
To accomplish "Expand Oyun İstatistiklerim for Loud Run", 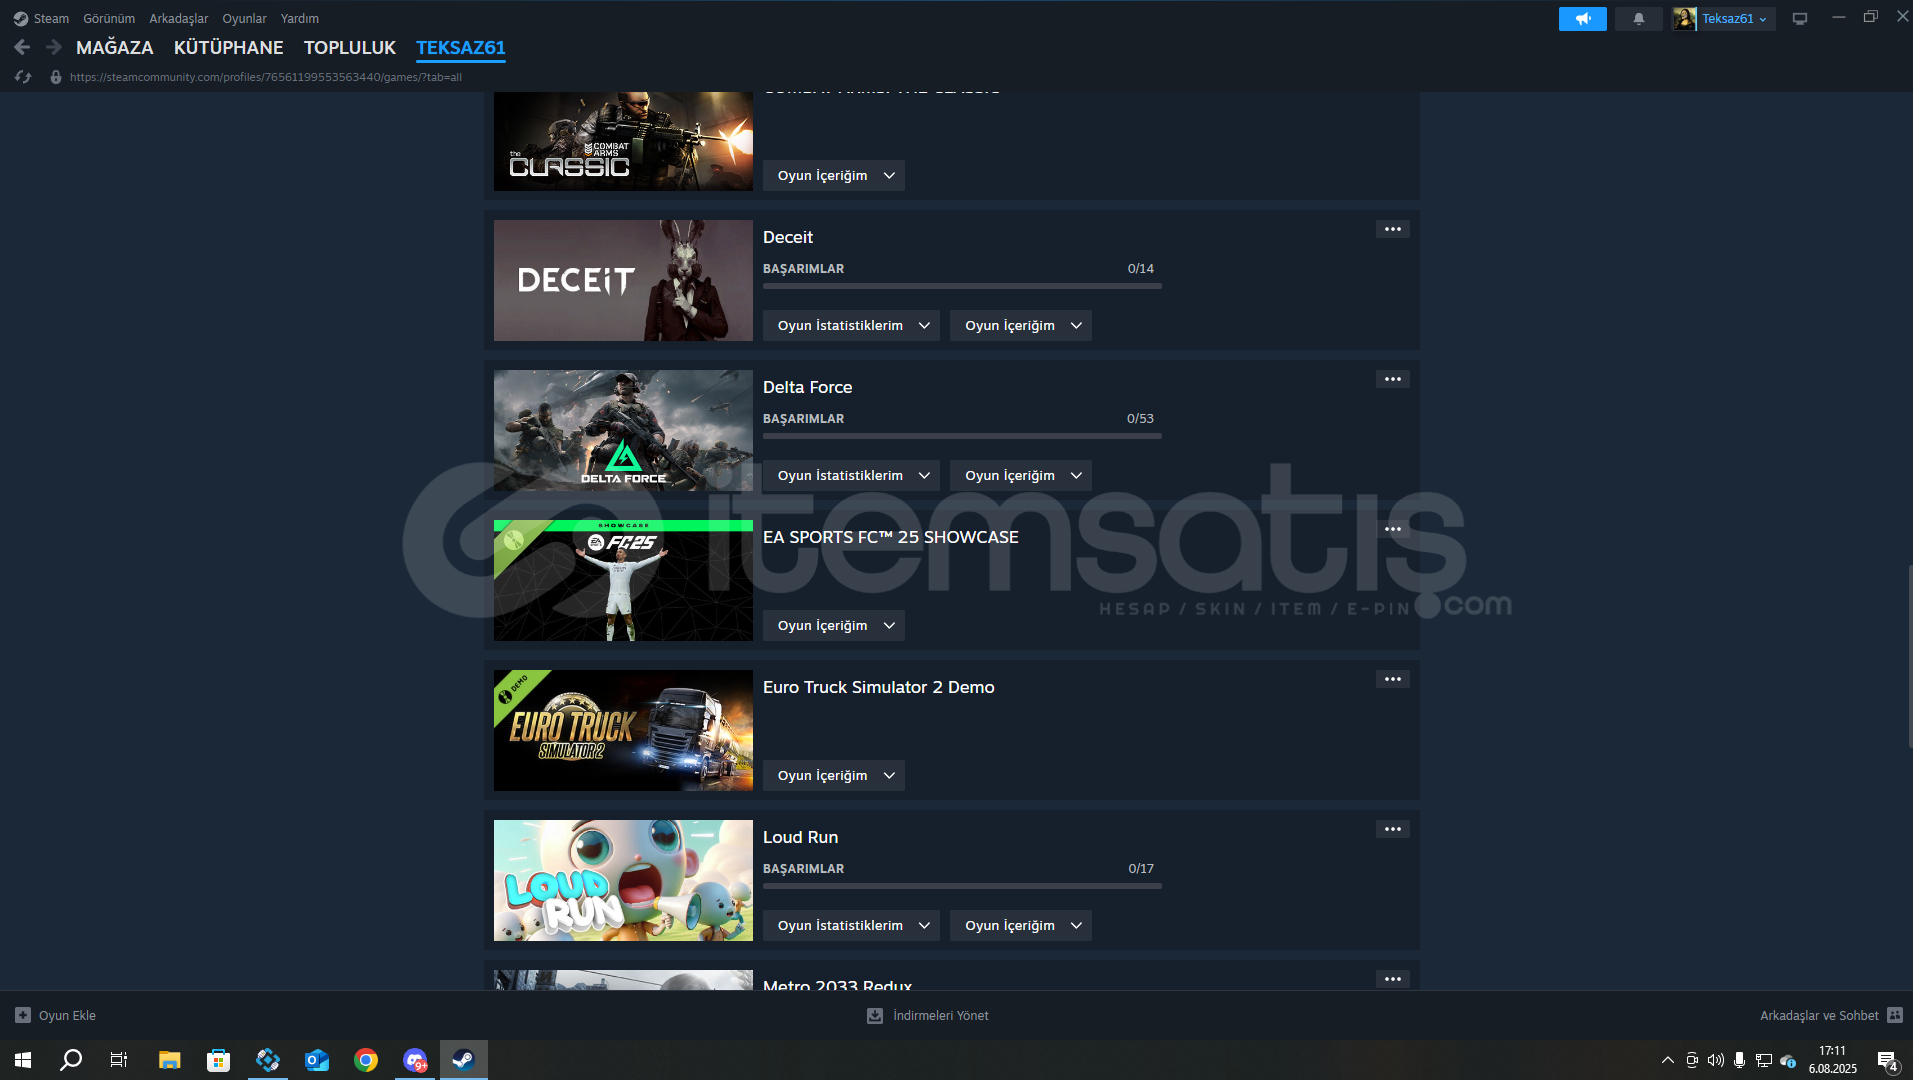I will (x=850, y=925).
